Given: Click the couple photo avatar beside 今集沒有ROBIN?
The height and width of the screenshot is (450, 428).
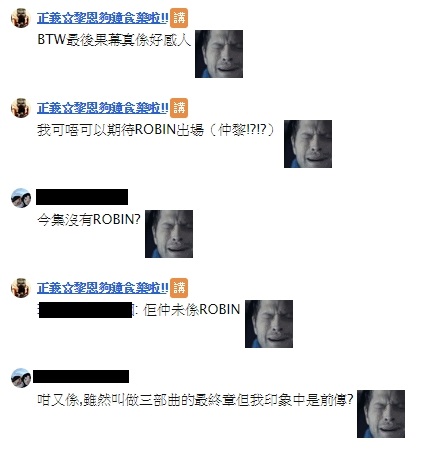Looking at the screenshot, I should tap(21, 198).
